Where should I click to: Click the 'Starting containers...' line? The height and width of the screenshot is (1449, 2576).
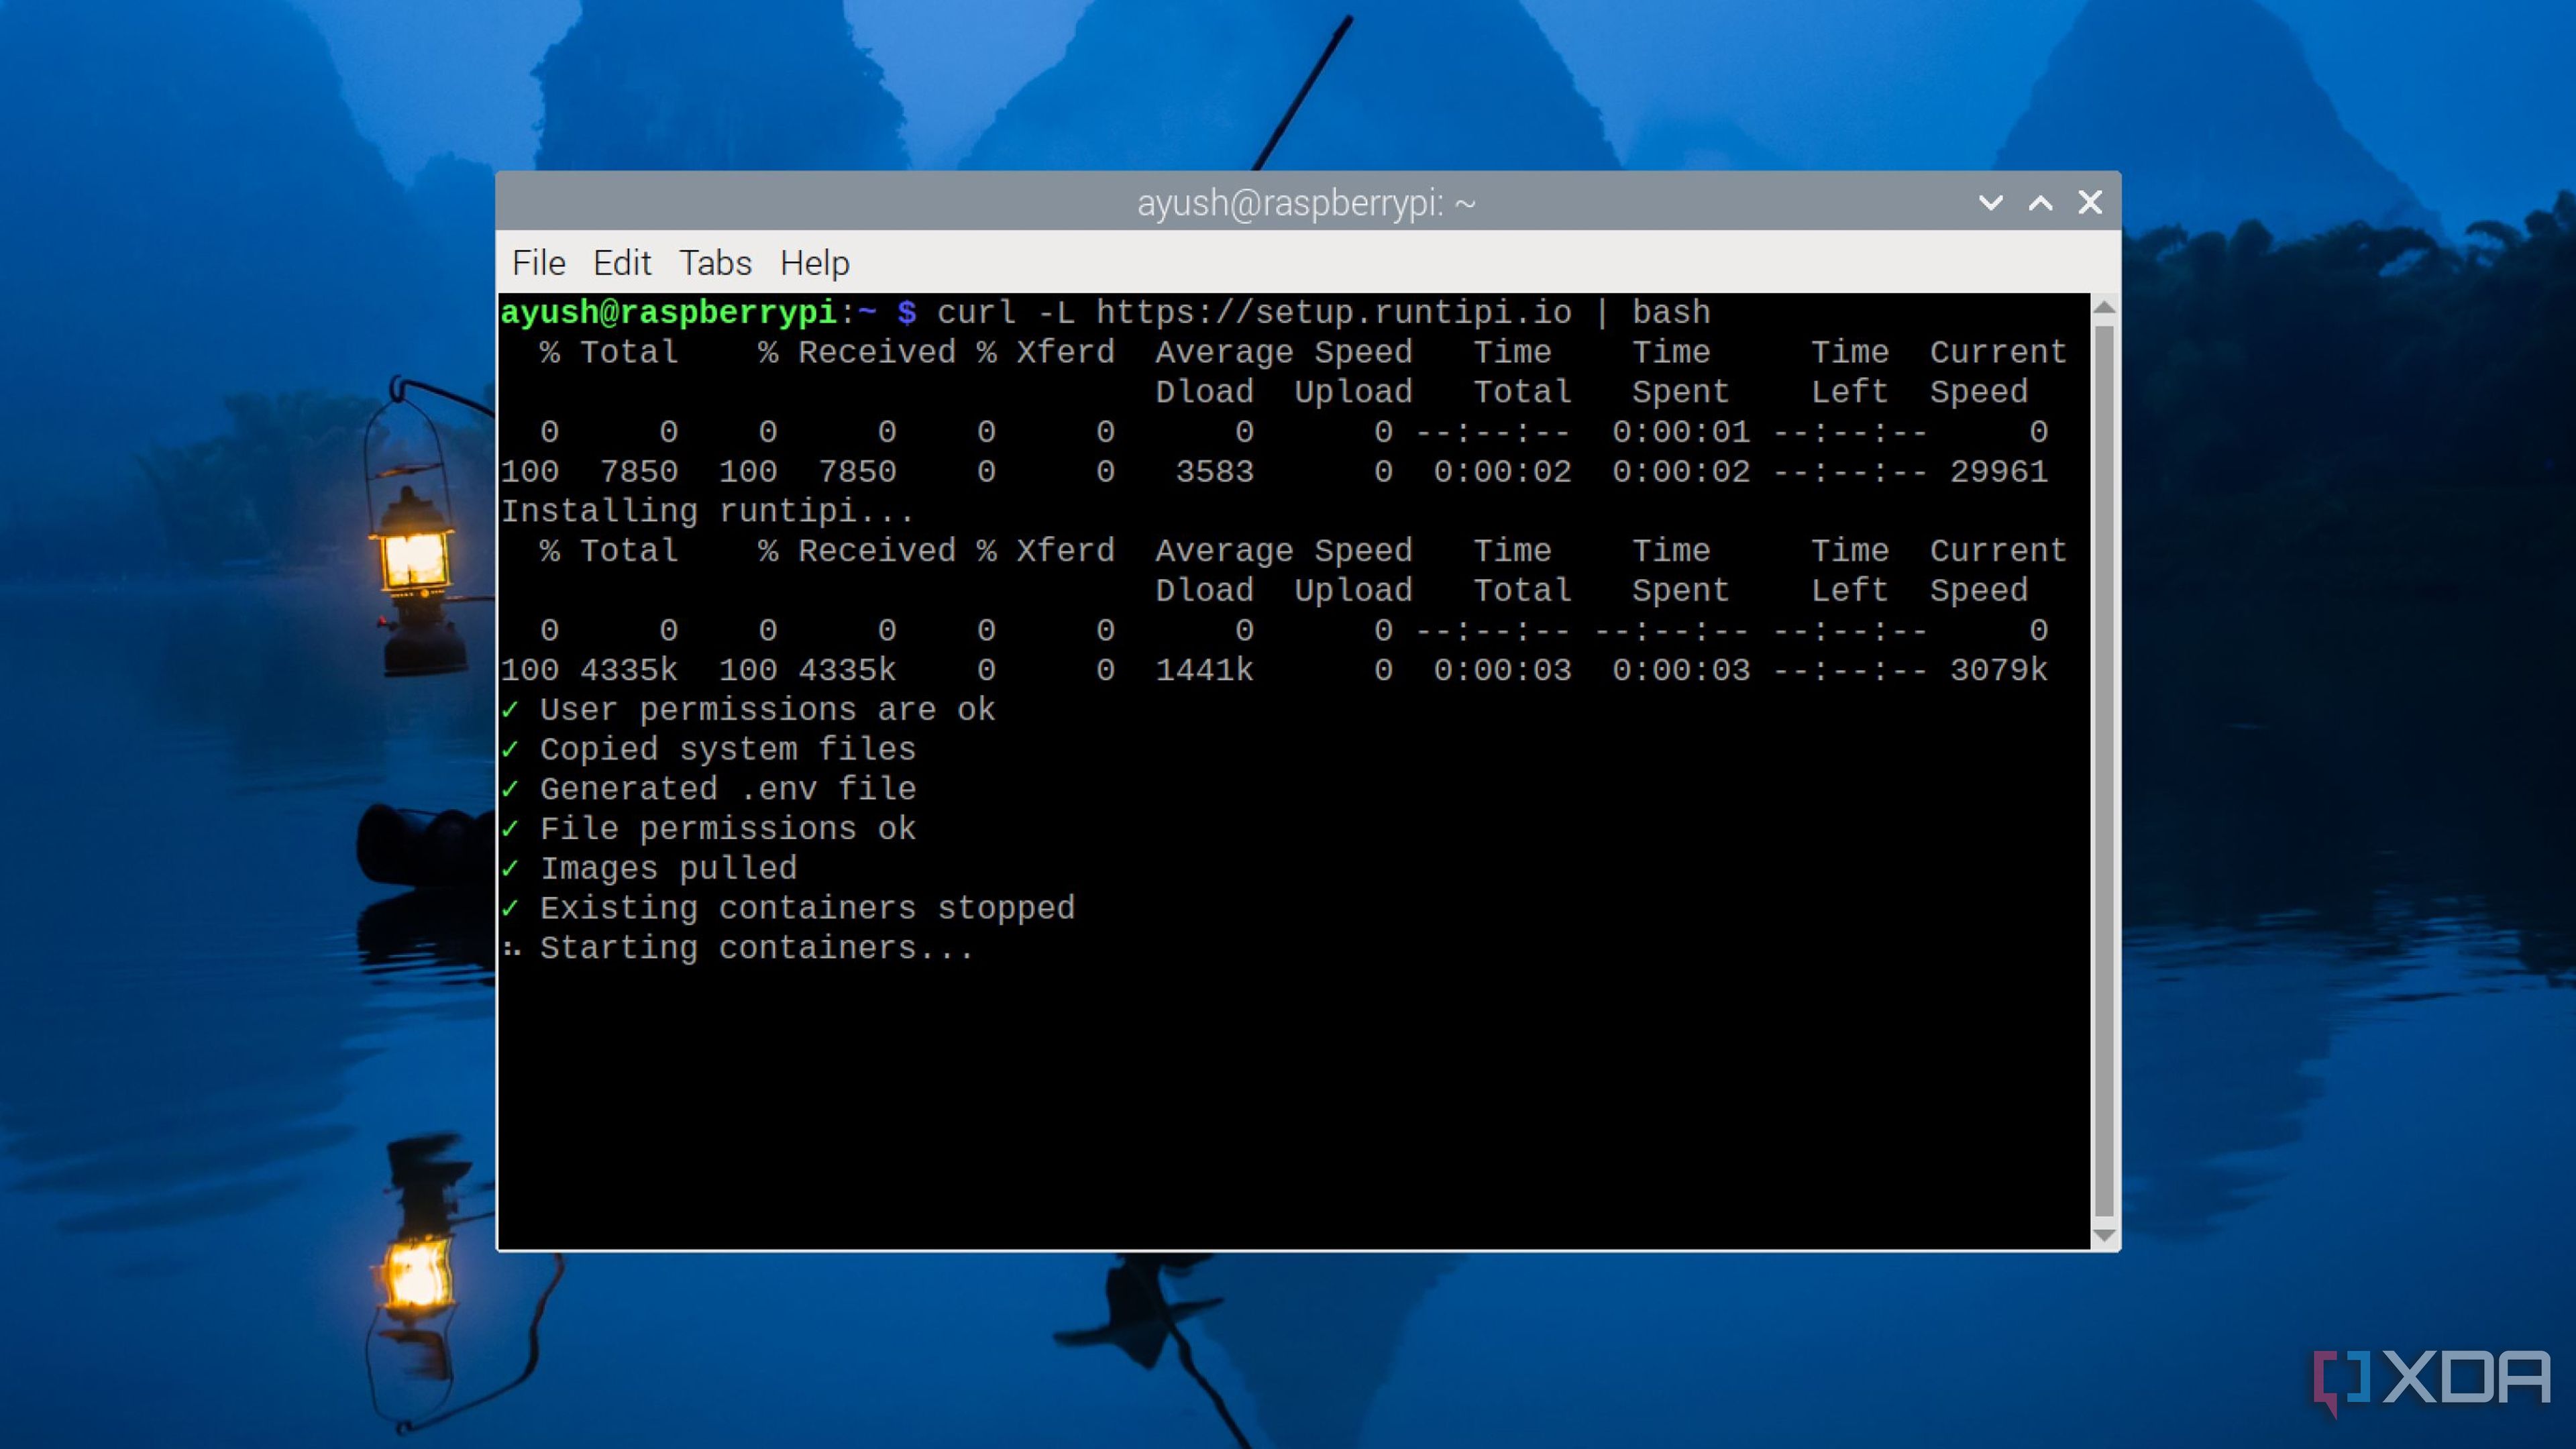tap(755, 948)
